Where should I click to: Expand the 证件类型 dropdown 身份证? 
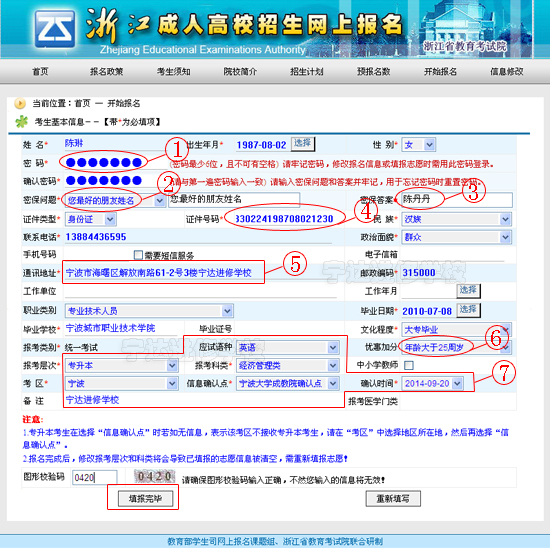90,219
